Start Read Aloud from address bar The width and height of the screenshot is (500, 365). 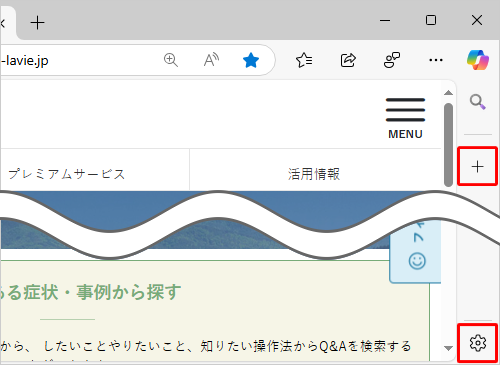(211, 60)
